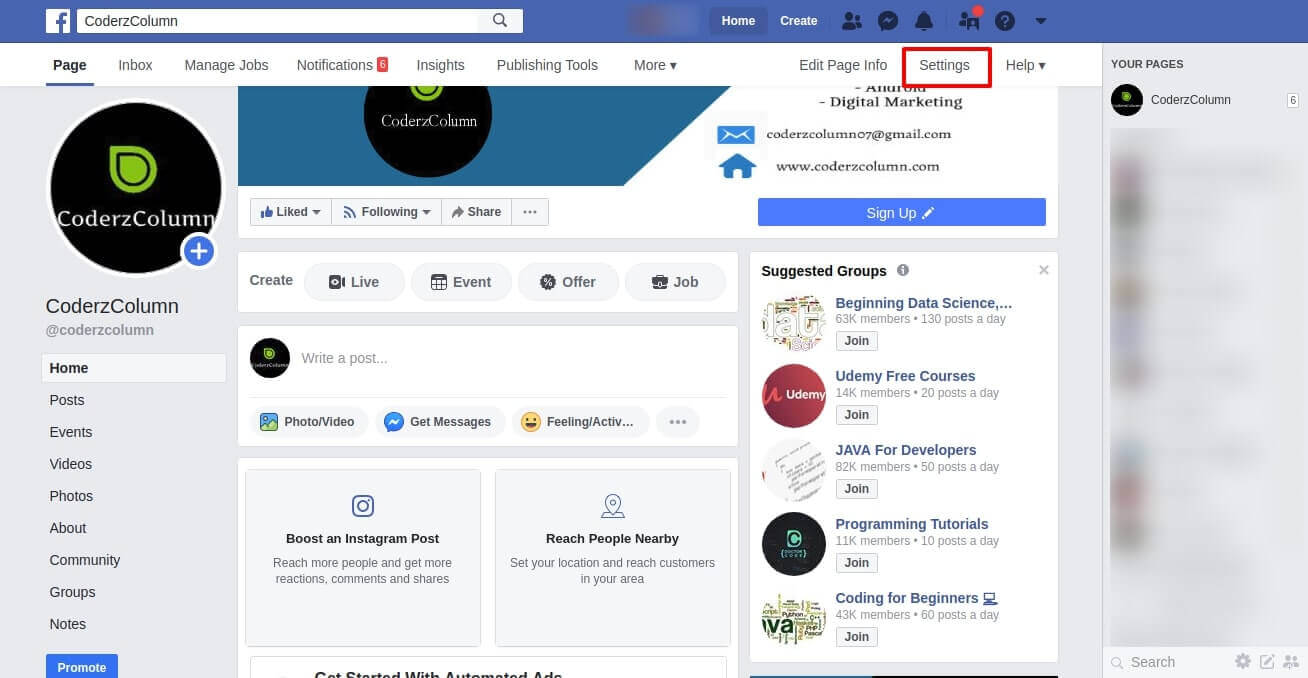
Task: Expand the More menu in page tabs
Action: point(655,65)
